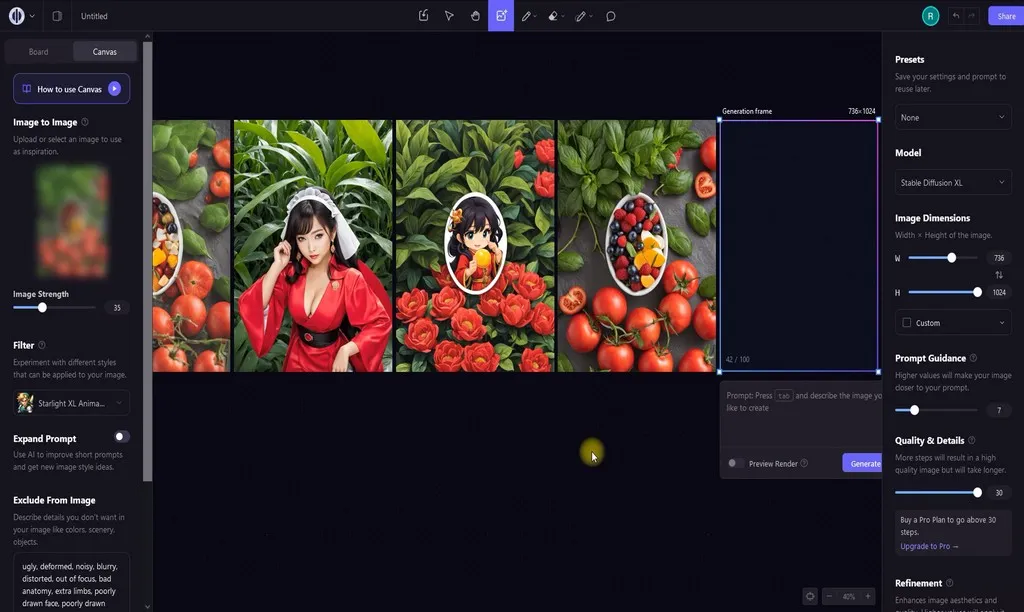Select the Generation Frame tool
The height and width of the screenshot is (612, 1024).
(501, 15)
